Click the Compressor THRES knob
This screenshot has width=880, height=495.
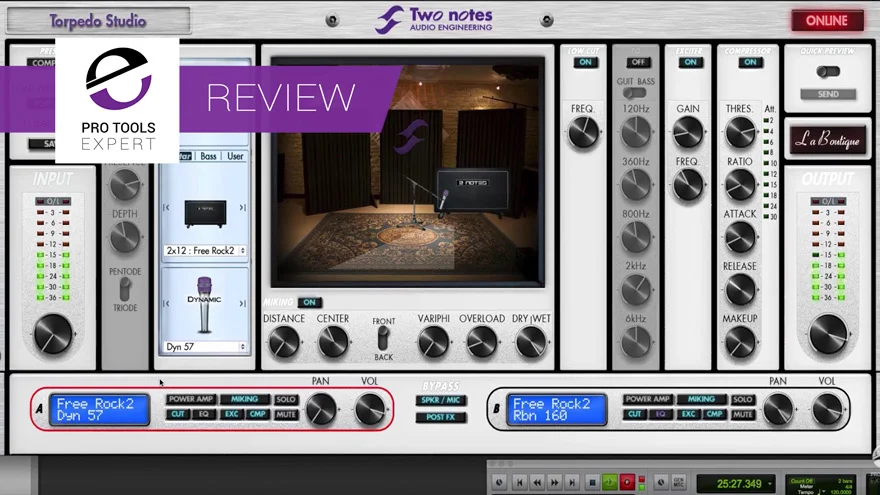[x=740, y=133]
